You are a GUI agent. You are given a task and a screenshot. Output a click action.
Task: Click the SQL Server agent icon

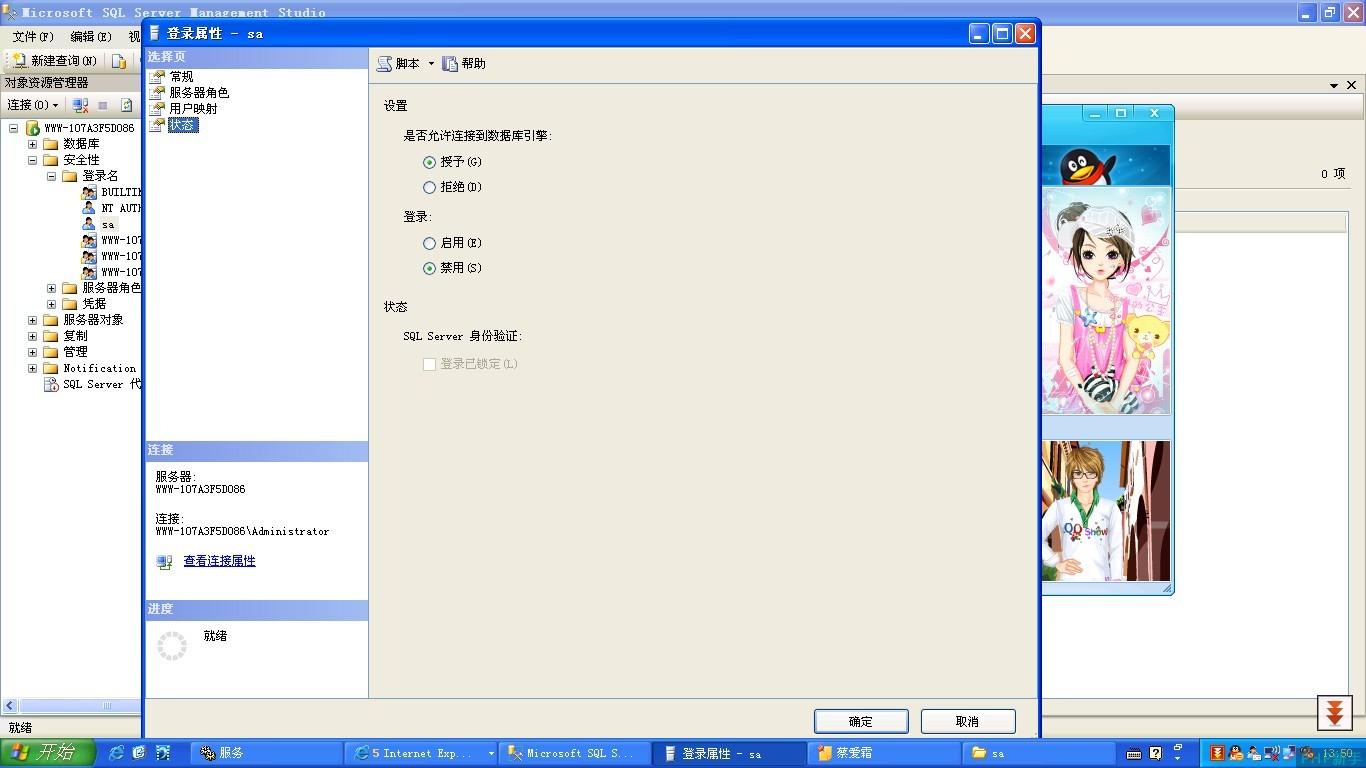pyautogui.click(x=51, y=384)
